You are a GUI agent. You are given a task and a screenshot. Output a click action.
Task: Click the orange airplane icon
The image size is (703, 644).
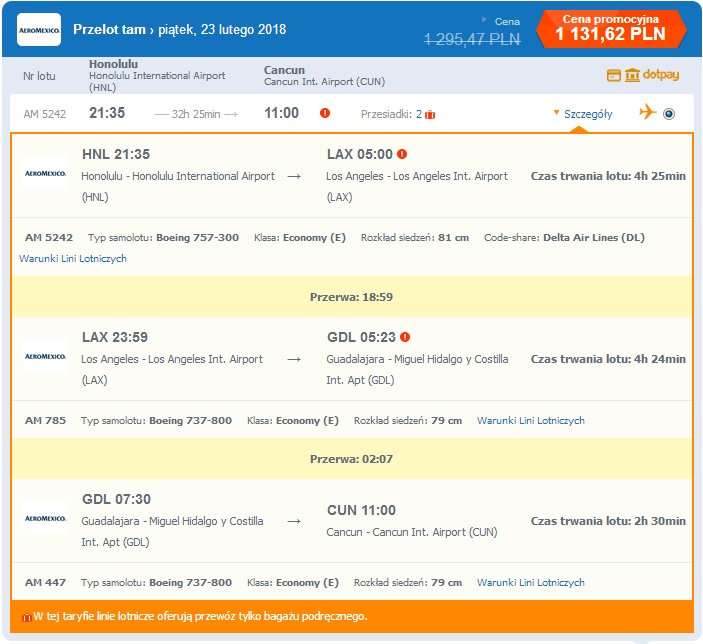click(x=648, y=111)
